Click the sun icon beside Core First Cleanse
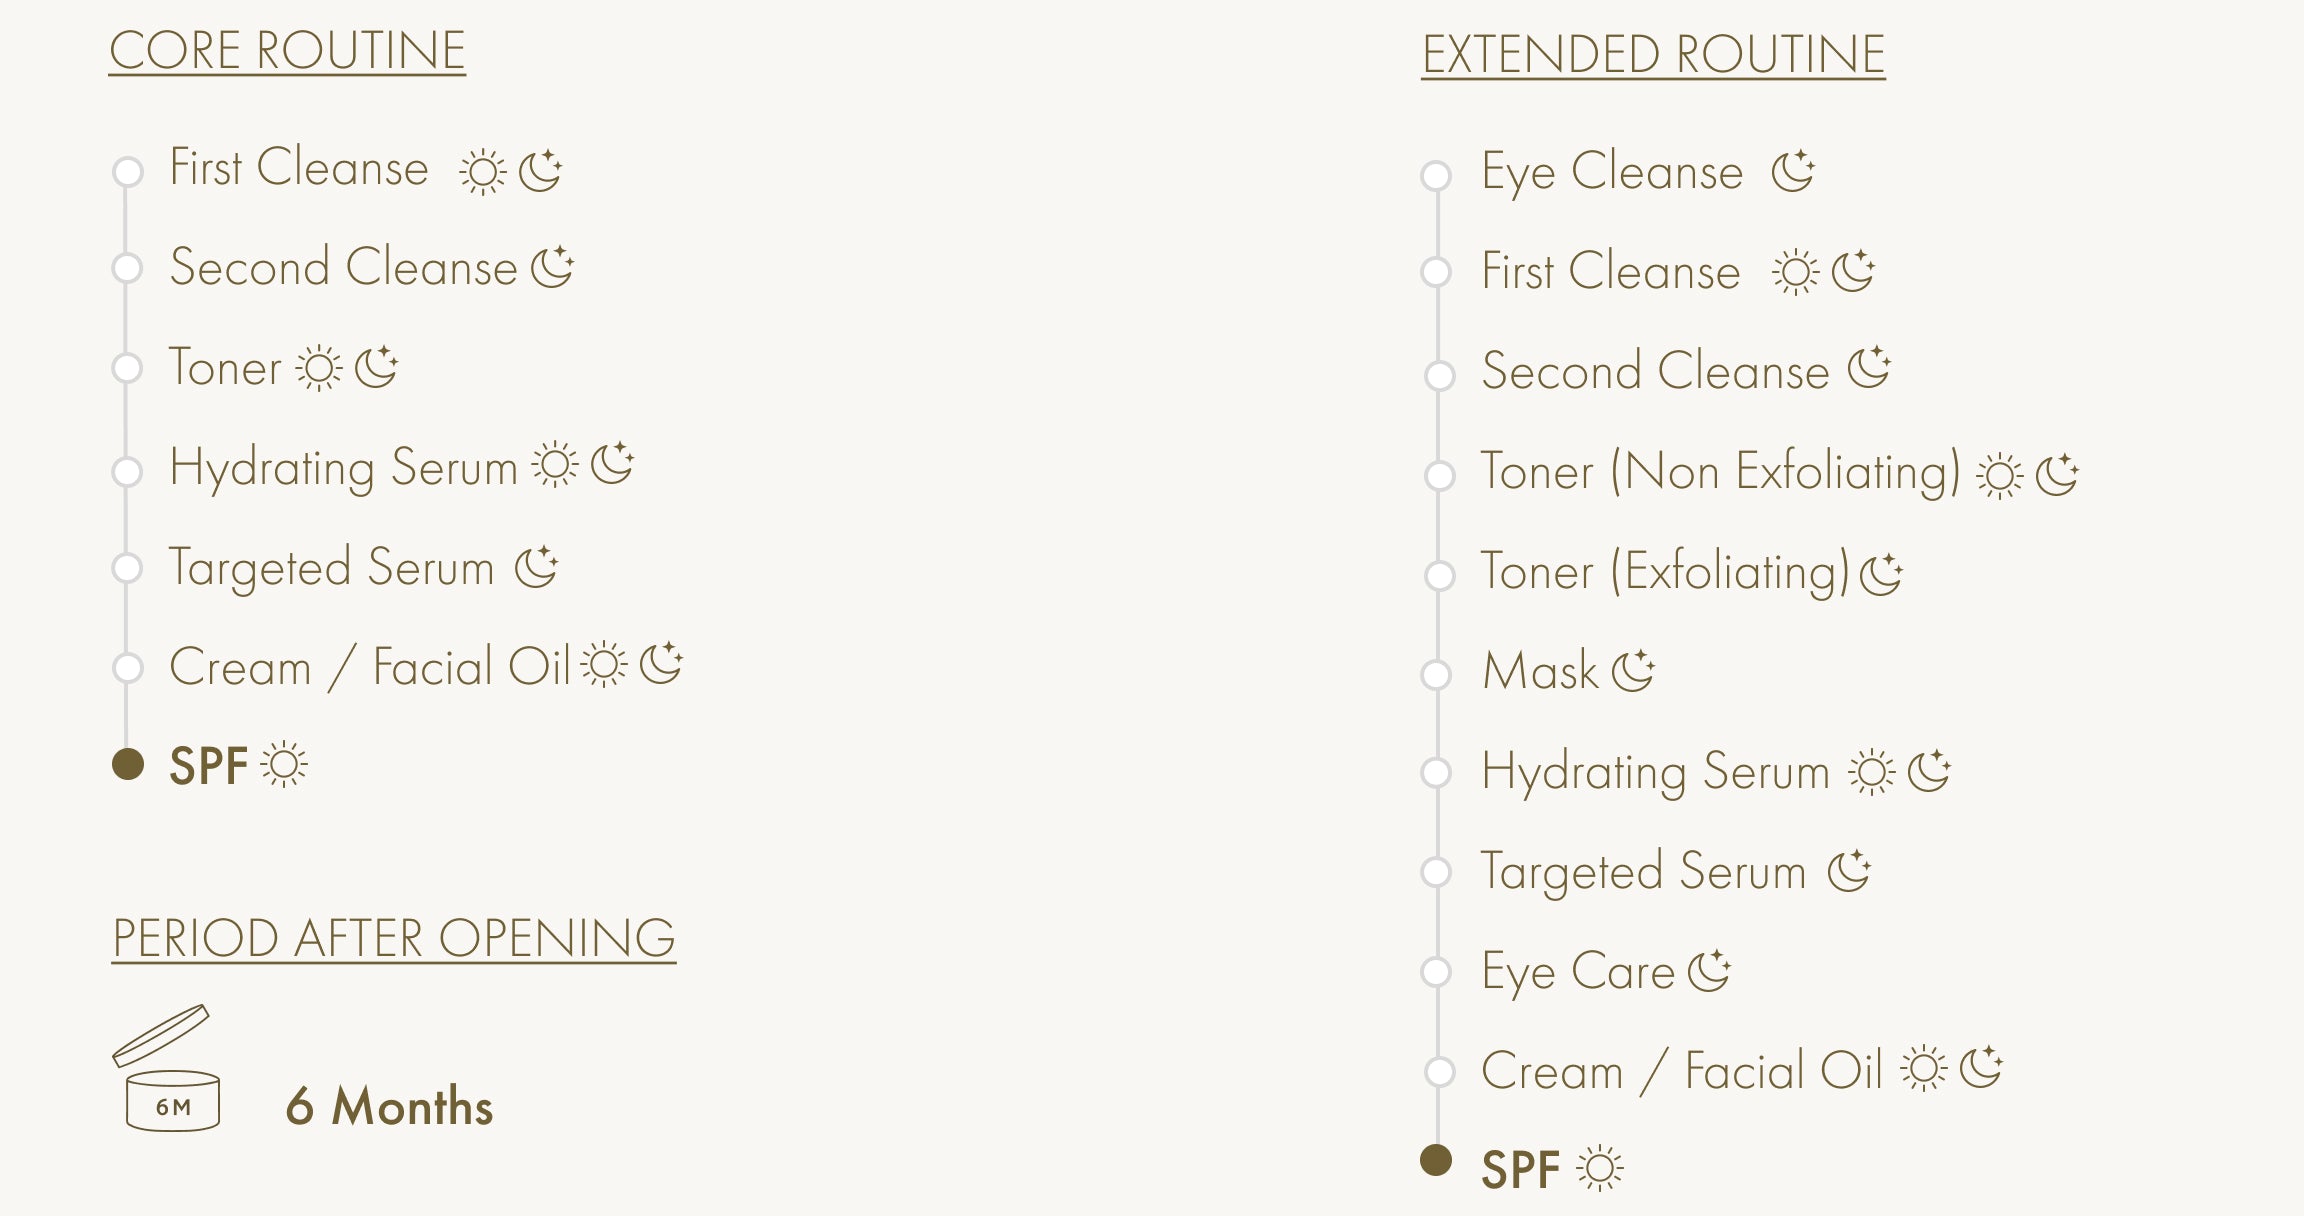This screenshot has height=1216, width=2304. point(482,172)
